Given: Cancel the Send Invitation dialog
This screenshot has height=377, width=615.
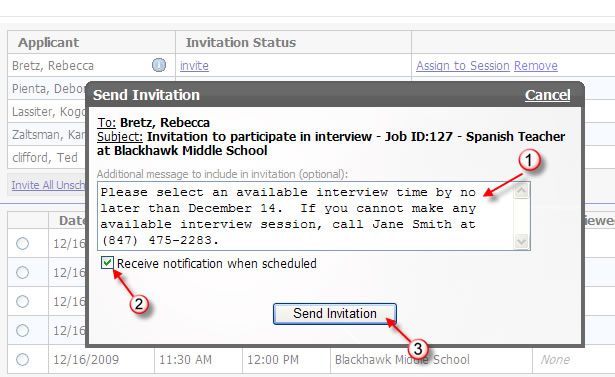Looking at the screenshot, I should pyautogui.click(x=548, y=95).
